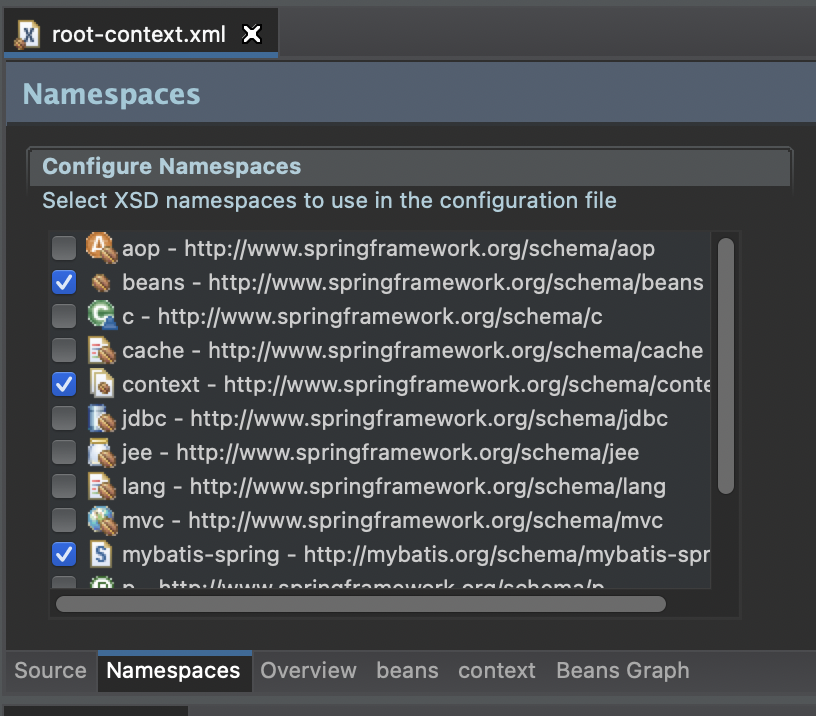816x716 pixels.
Task: Click the mybatis-spring namespace icon
Action: coord(101,554)
